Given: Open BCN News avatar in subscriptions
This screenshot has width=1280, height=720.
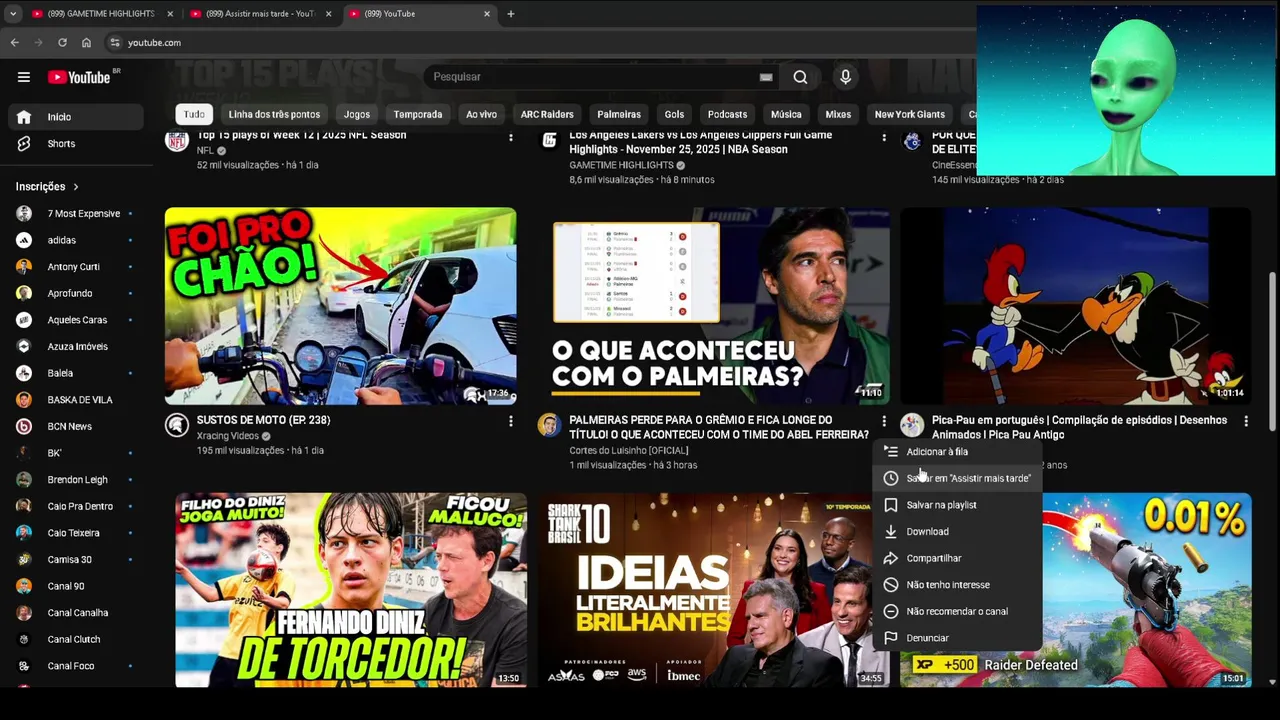Looking at the screenshot, I should point(24,426).
